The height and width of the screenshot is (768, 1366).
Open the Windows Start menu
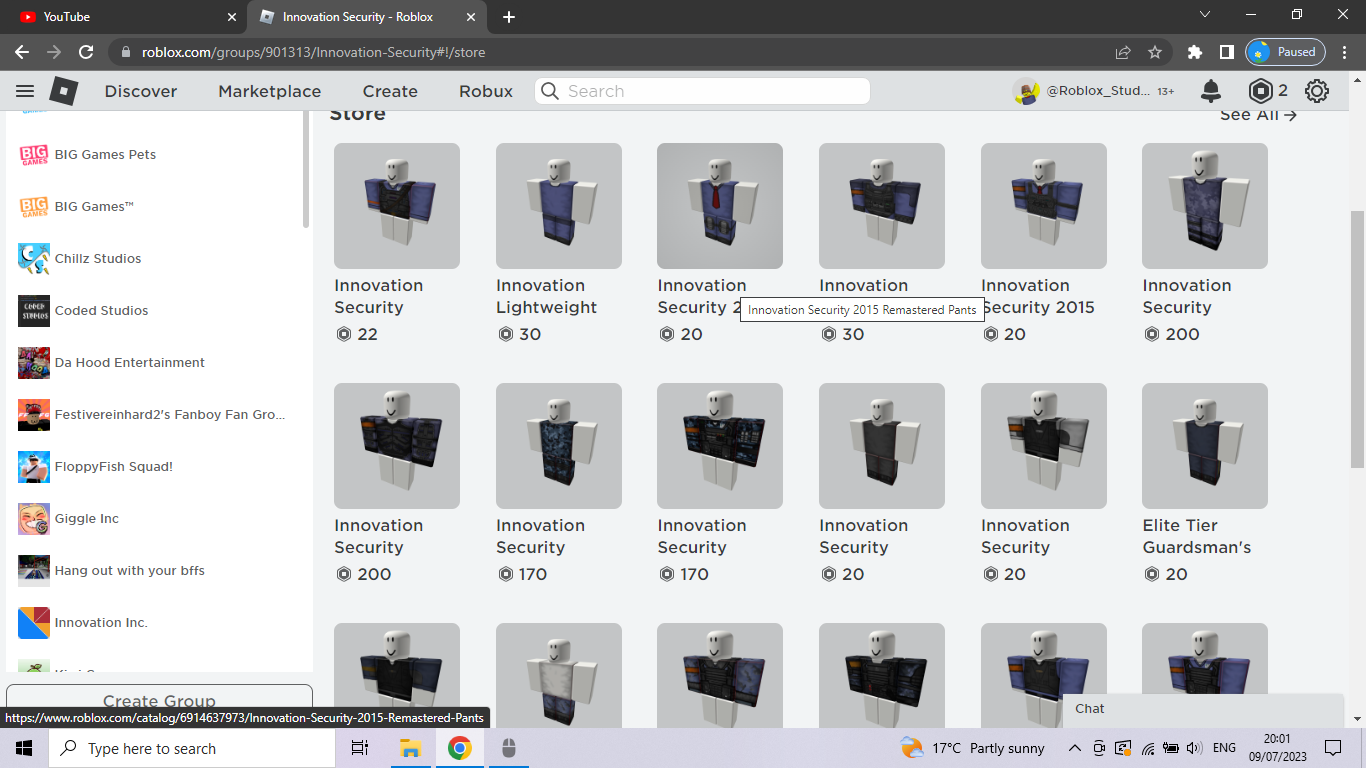24,748
